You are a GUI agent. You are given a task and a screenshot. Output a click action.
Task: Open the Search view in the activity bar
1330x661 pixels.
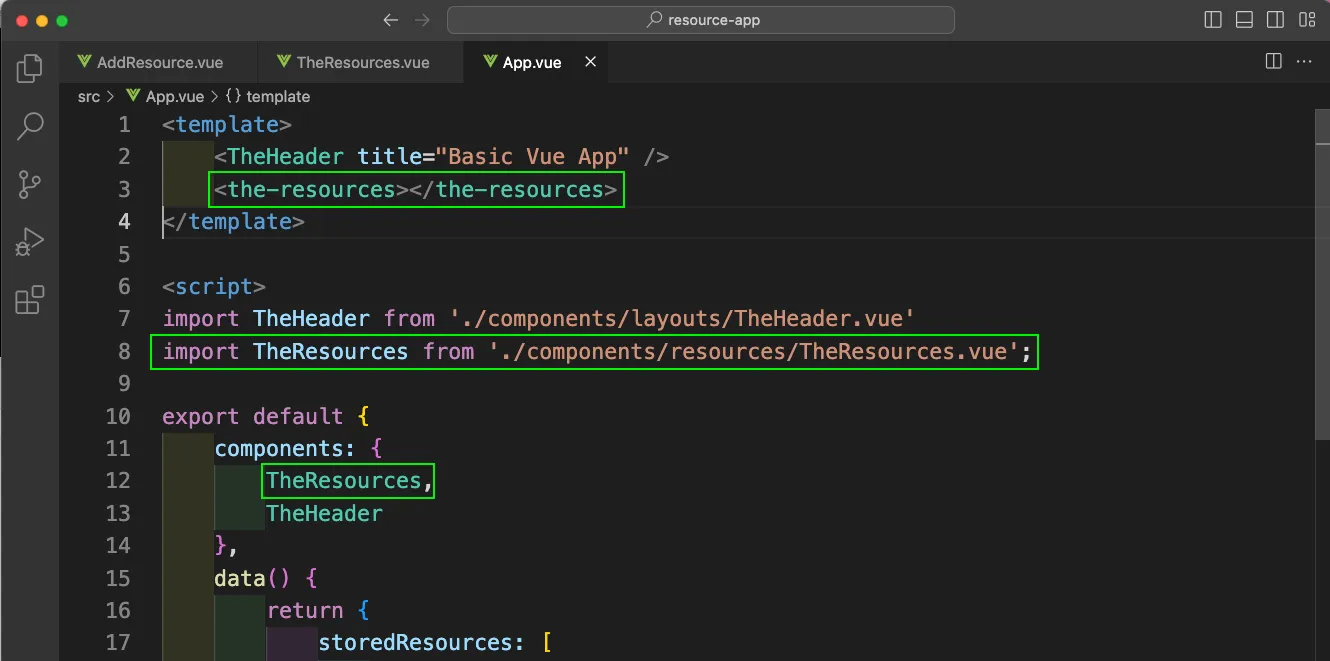[30, 126]
